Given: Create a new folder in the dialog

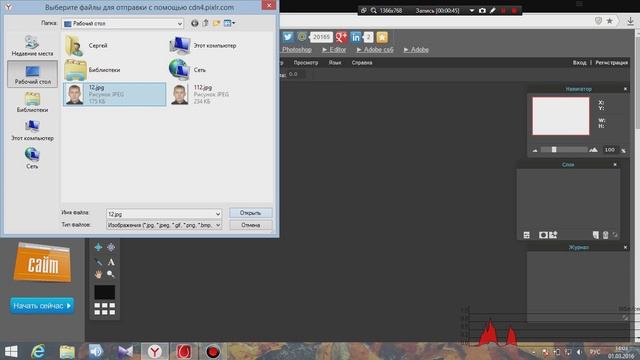Looking at the screenshot, I should coord(216,23).
